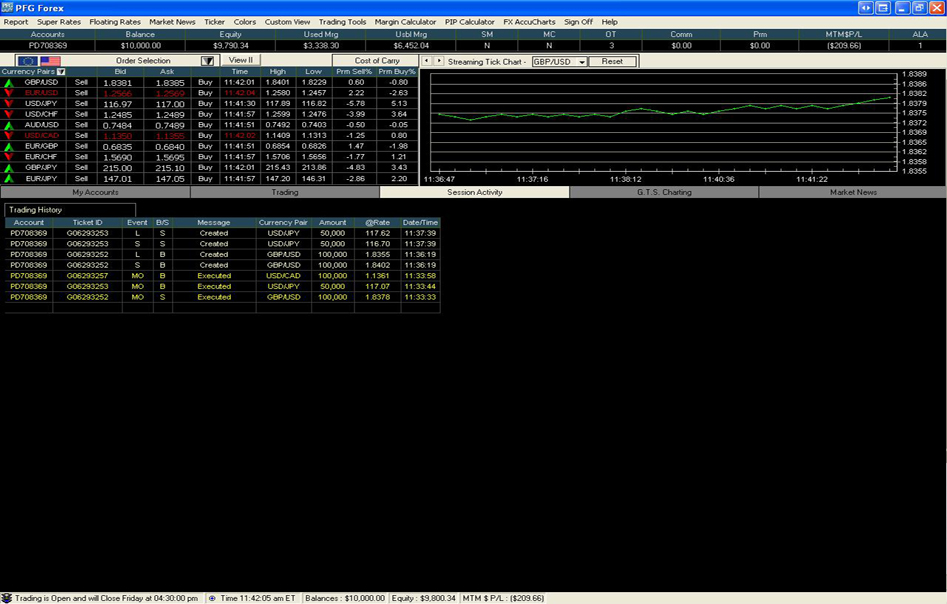Open the Margin Calculator menu item

pyautogui.click(x=405, y=22)
